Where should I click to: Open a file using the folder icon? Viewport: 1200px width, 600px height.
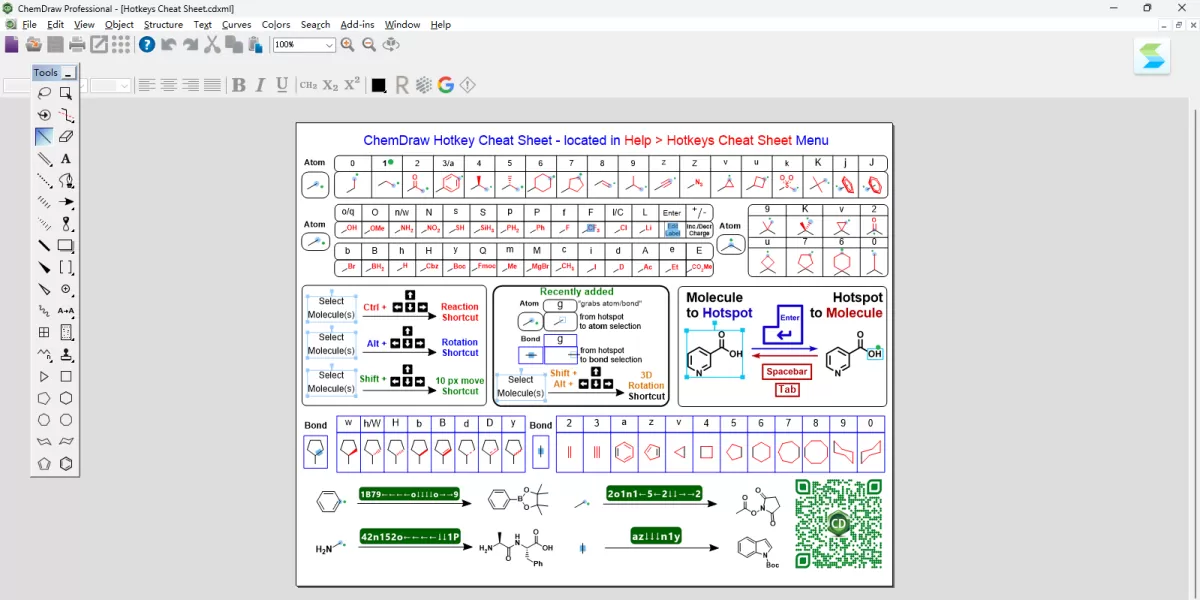[x=34, y=44]
